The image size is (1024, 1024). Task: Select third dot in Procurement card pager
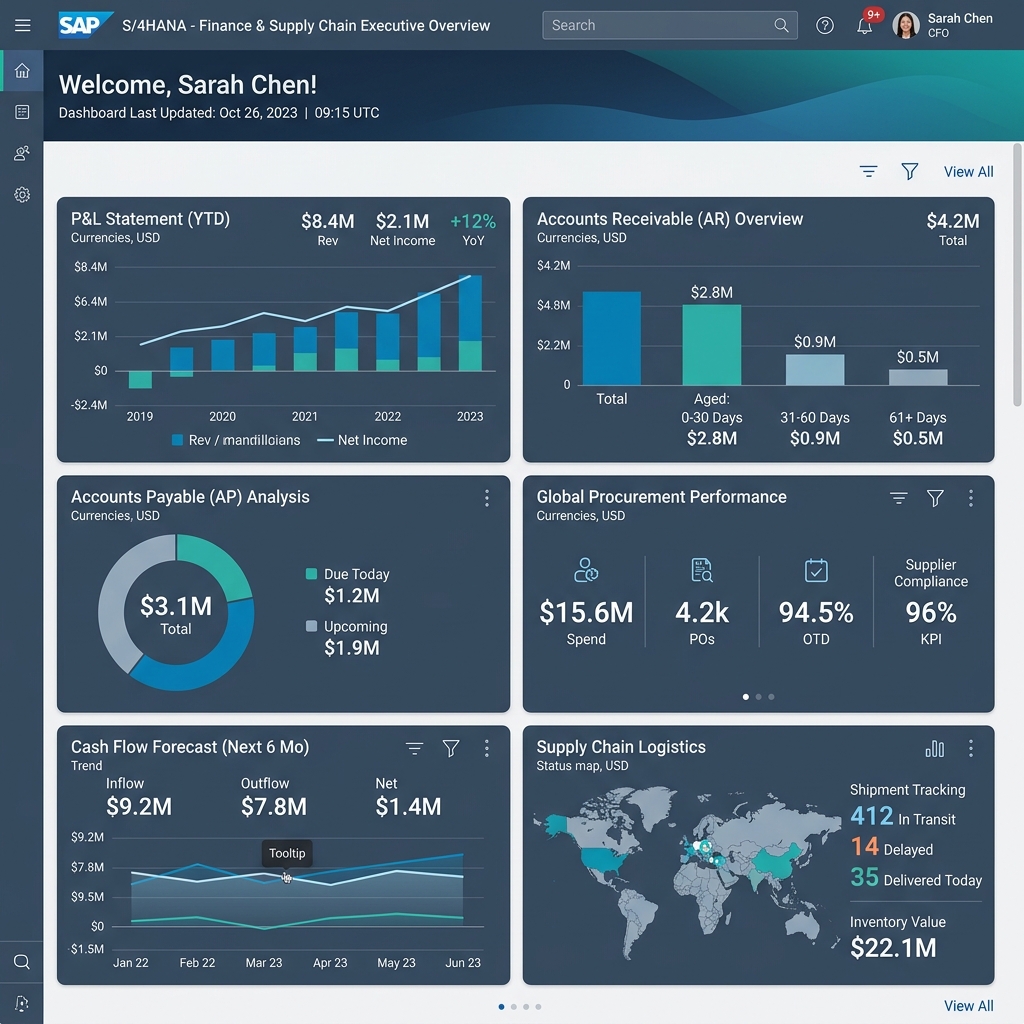pos(771,697)
